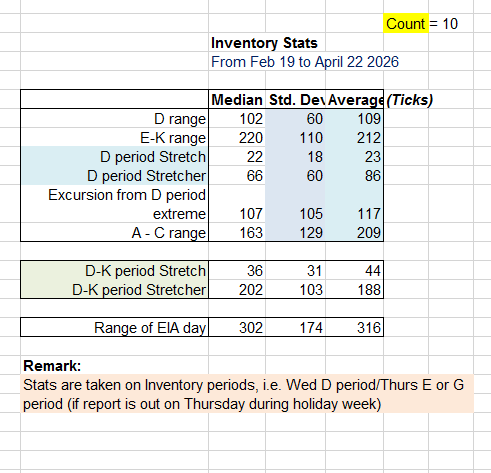Select the yellow Count cell

click(406, 23)
